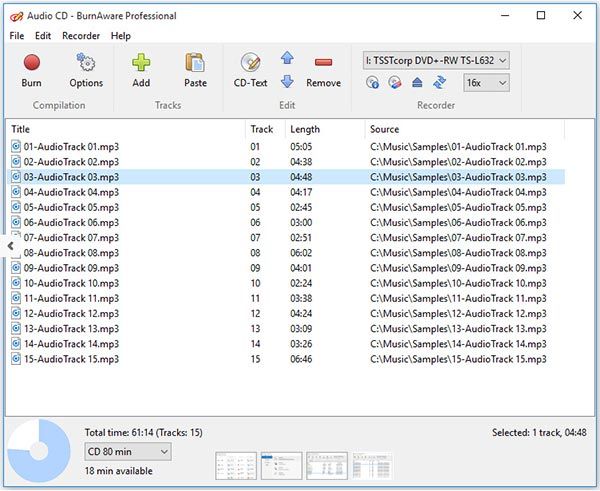Remove the selected track
The width and height of the screenshot is (600, 491).
coord(323,69)
